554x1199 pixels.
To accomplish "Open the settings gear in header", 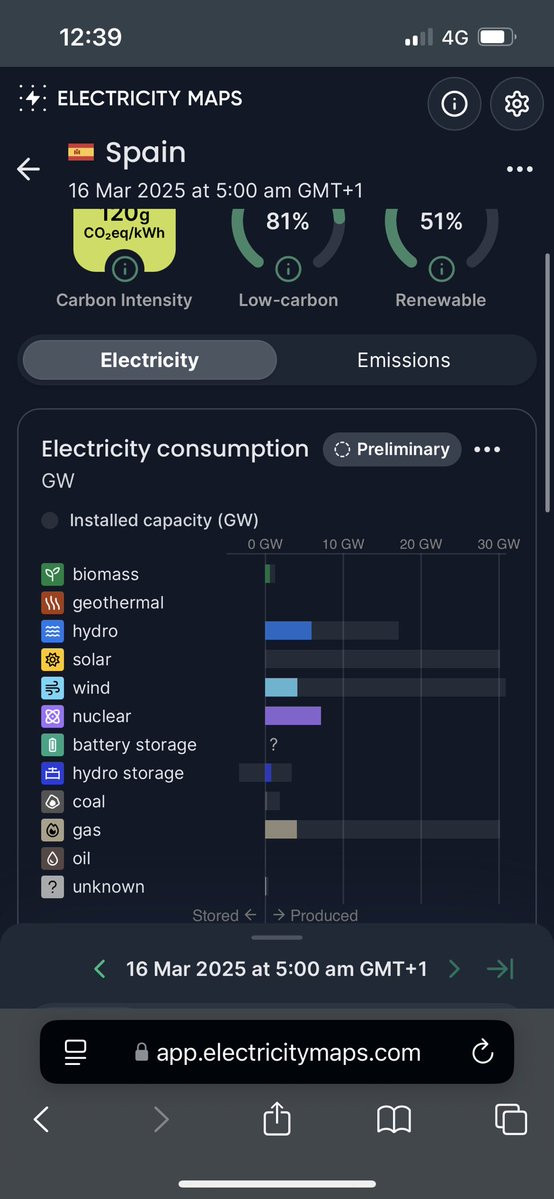I will pos(517,103).
